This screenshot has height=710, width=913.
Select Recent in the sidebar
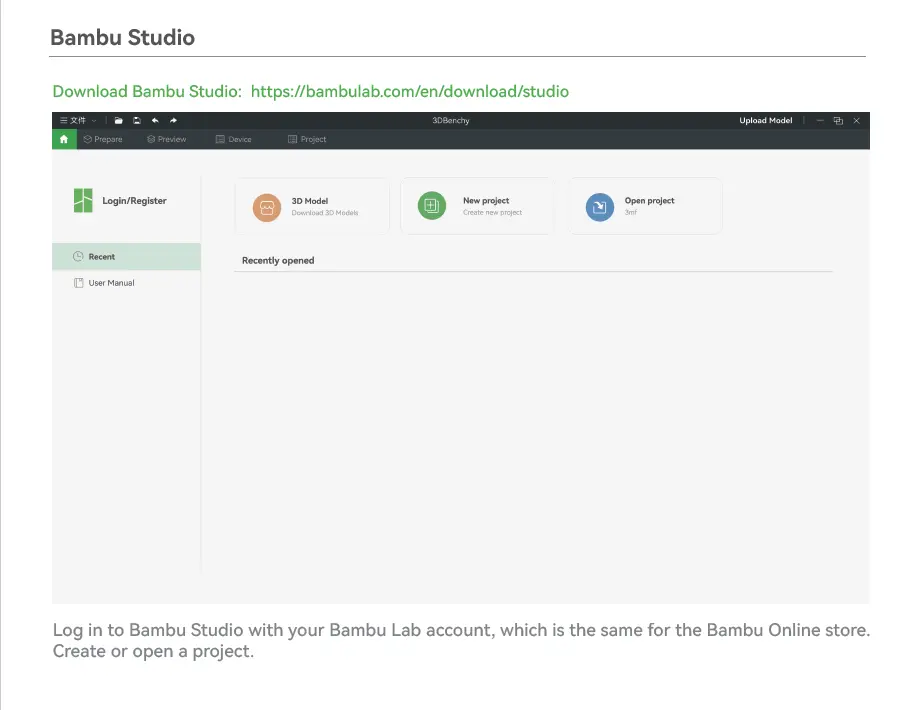click(x=126, y=257)
